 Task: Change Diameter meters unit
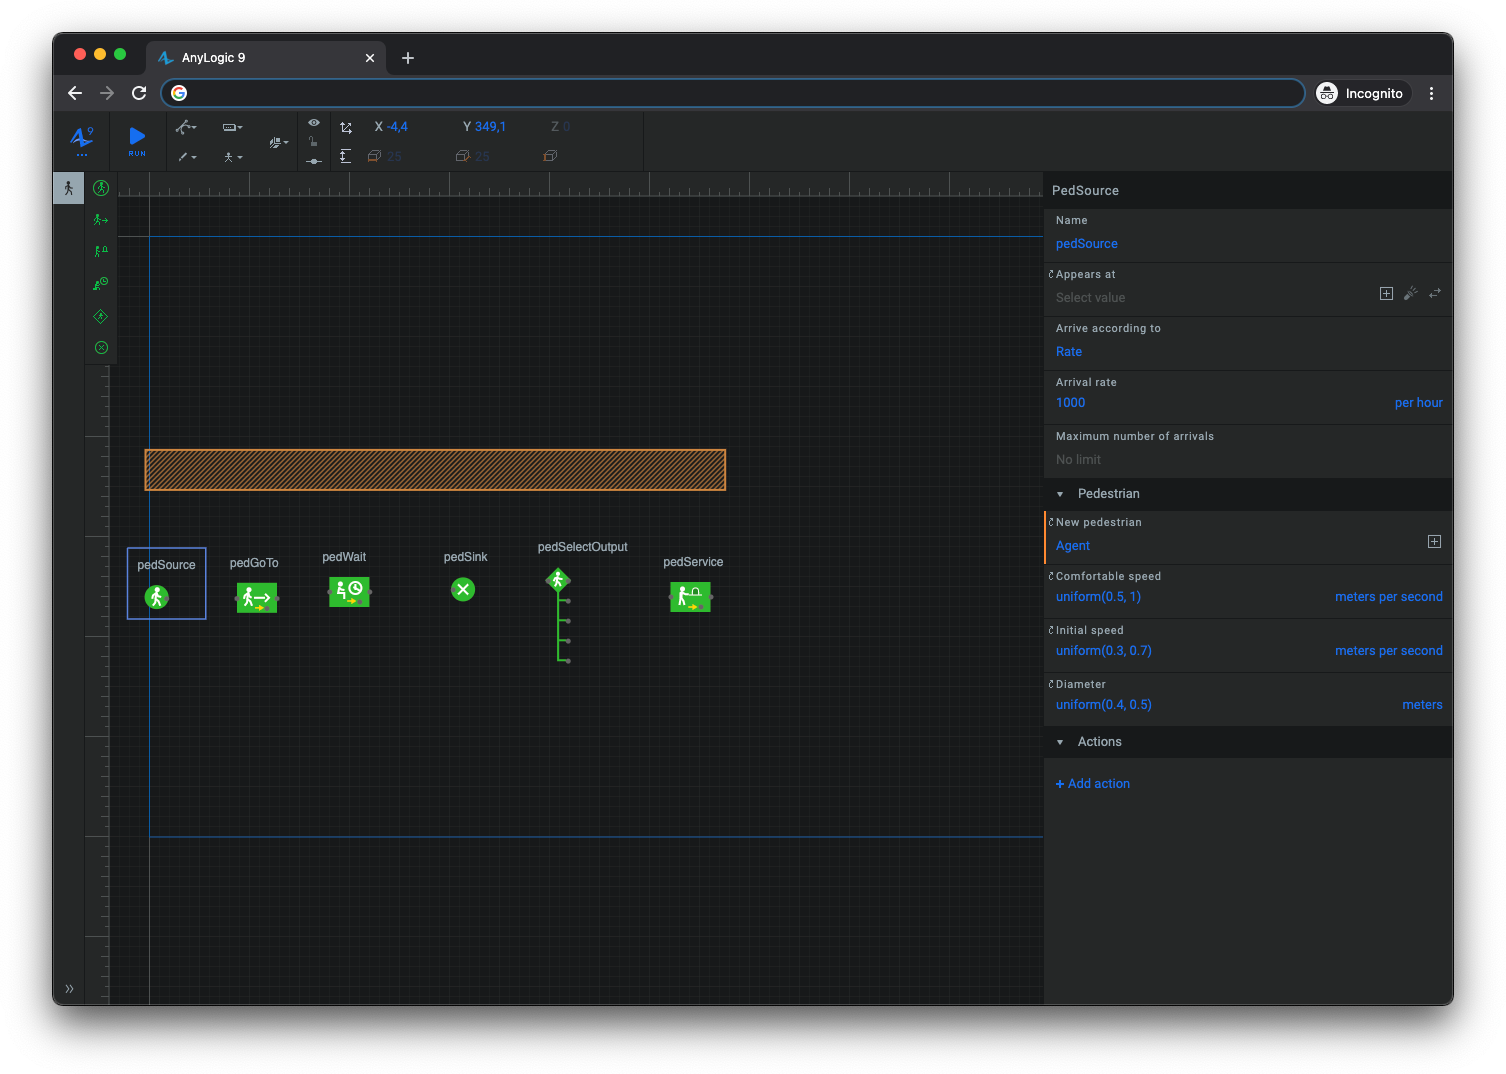[x=1422, y=705]
